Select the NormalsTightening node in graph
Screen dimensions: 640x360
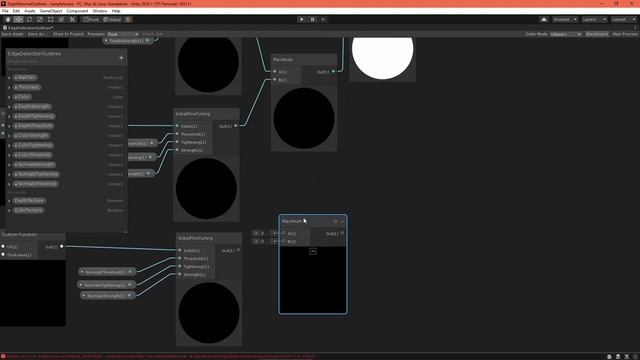pyautogui.click(x=106, y=285)
